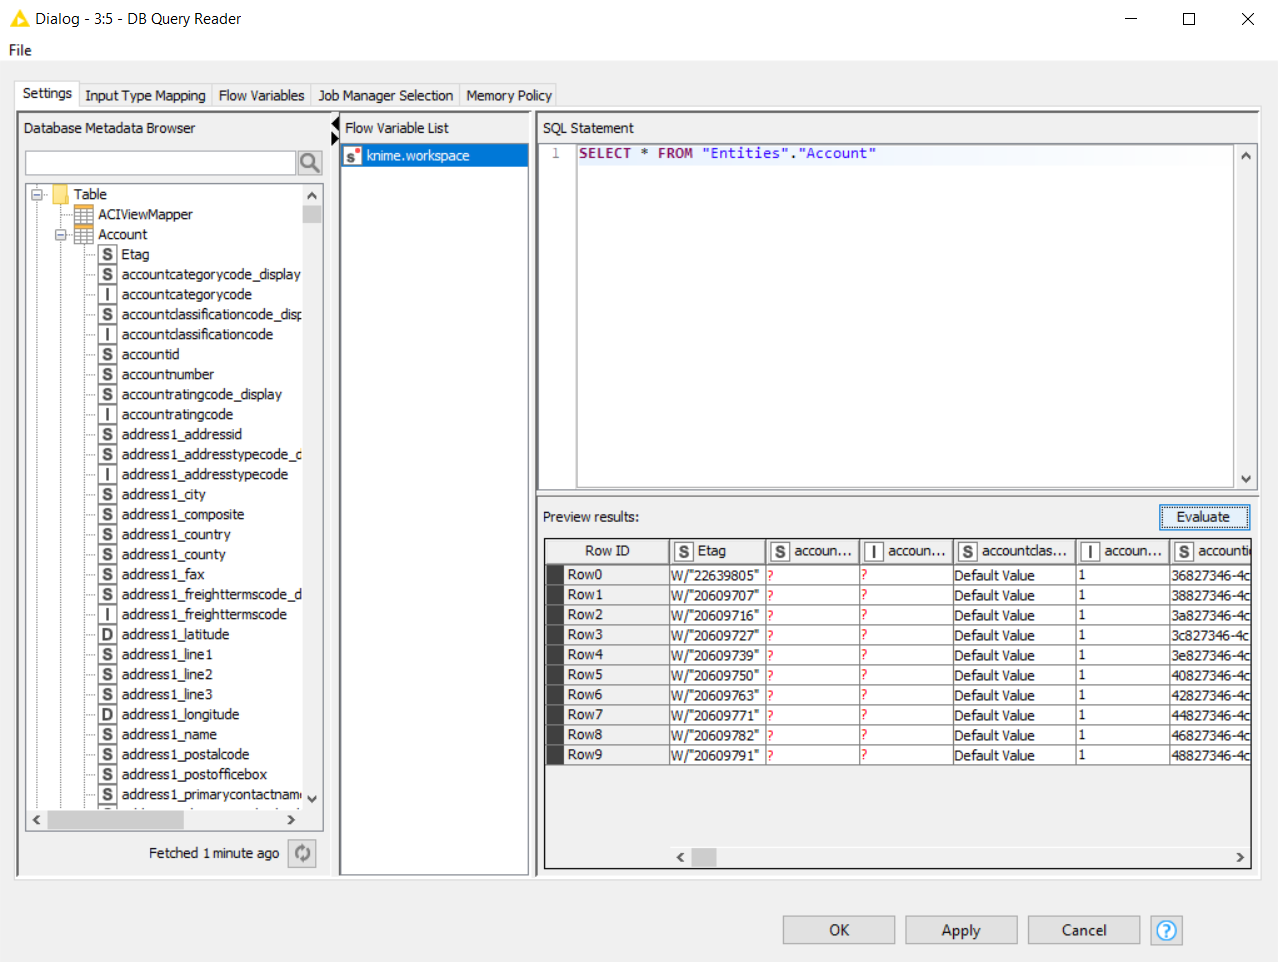The height and width of the screenshot is (962, 1278).
Task: Click the refresh icon next to 'Fetched 1 minute ago'
Action: coord(302,853)
